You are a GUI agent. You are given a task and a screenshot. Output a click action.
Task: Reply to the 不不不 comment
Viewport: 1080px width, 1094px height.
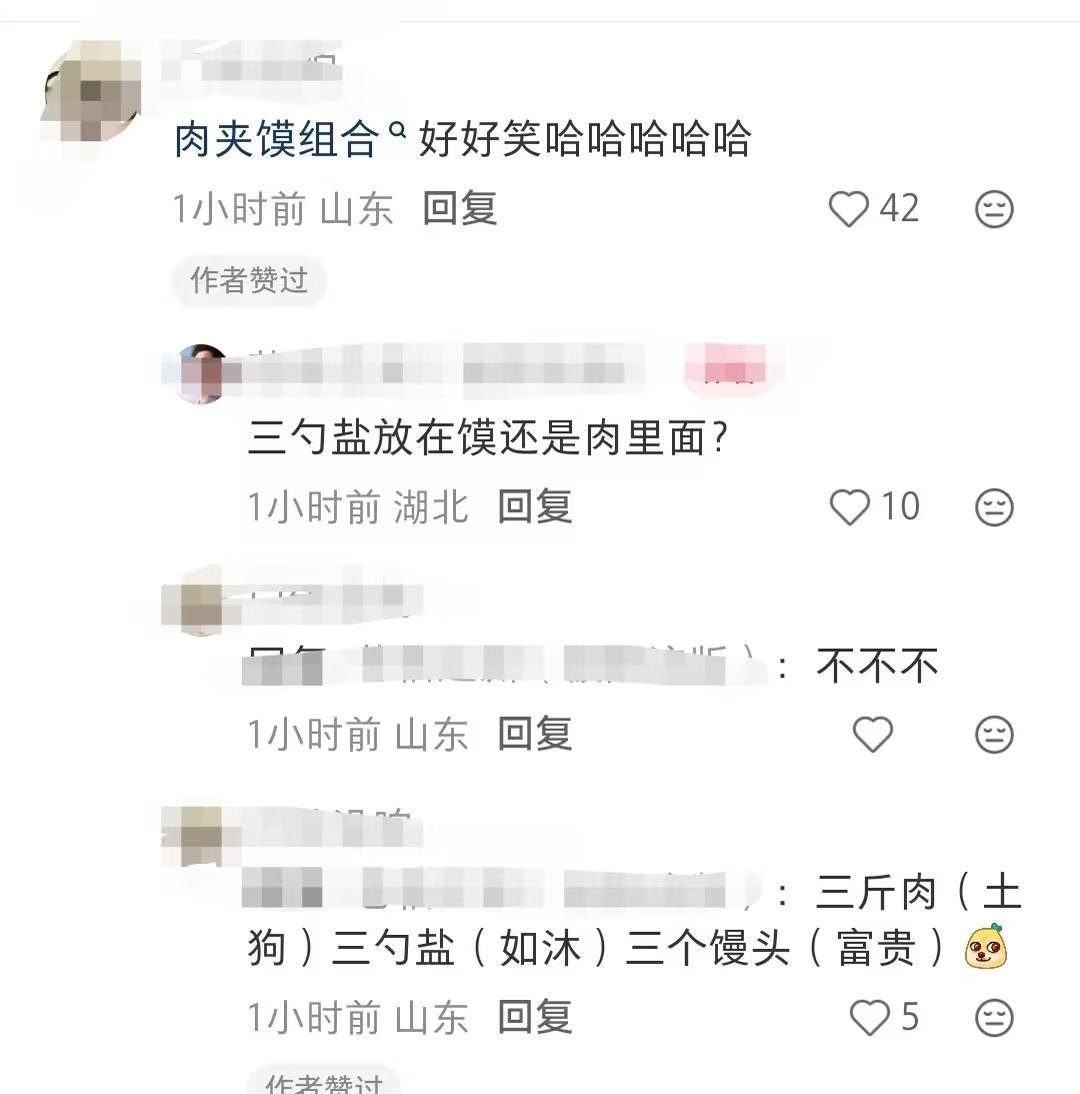click(535, 734)
